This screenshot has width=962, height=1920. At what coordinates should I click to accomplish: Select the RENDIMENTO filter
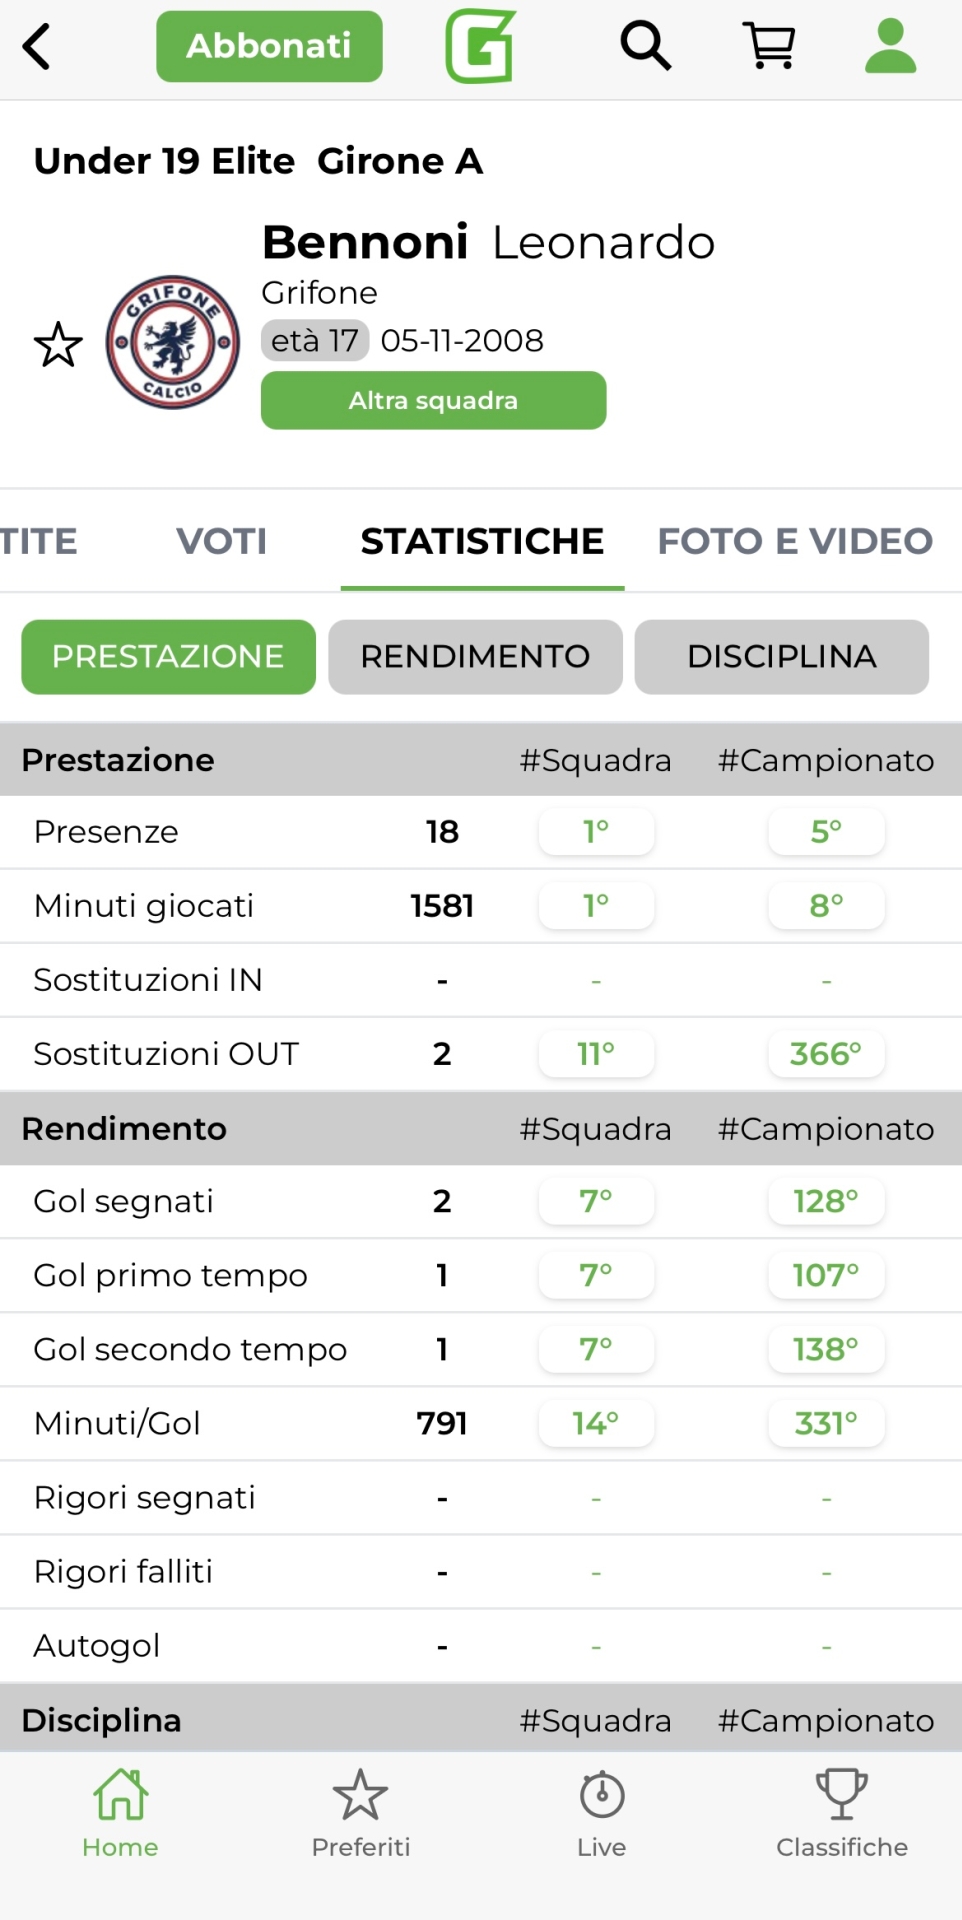click(475, 657)
